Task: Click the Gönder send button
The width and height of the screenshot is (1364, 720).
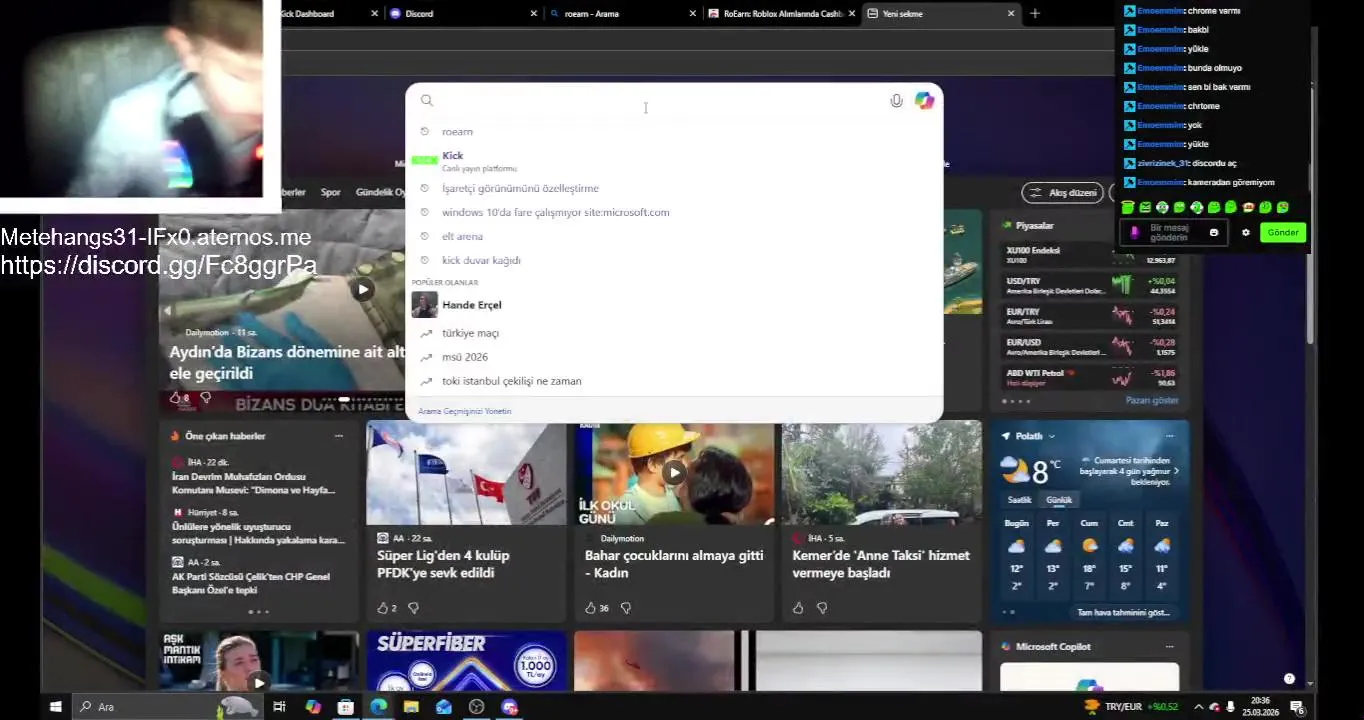Action: tap(1283, 232)
